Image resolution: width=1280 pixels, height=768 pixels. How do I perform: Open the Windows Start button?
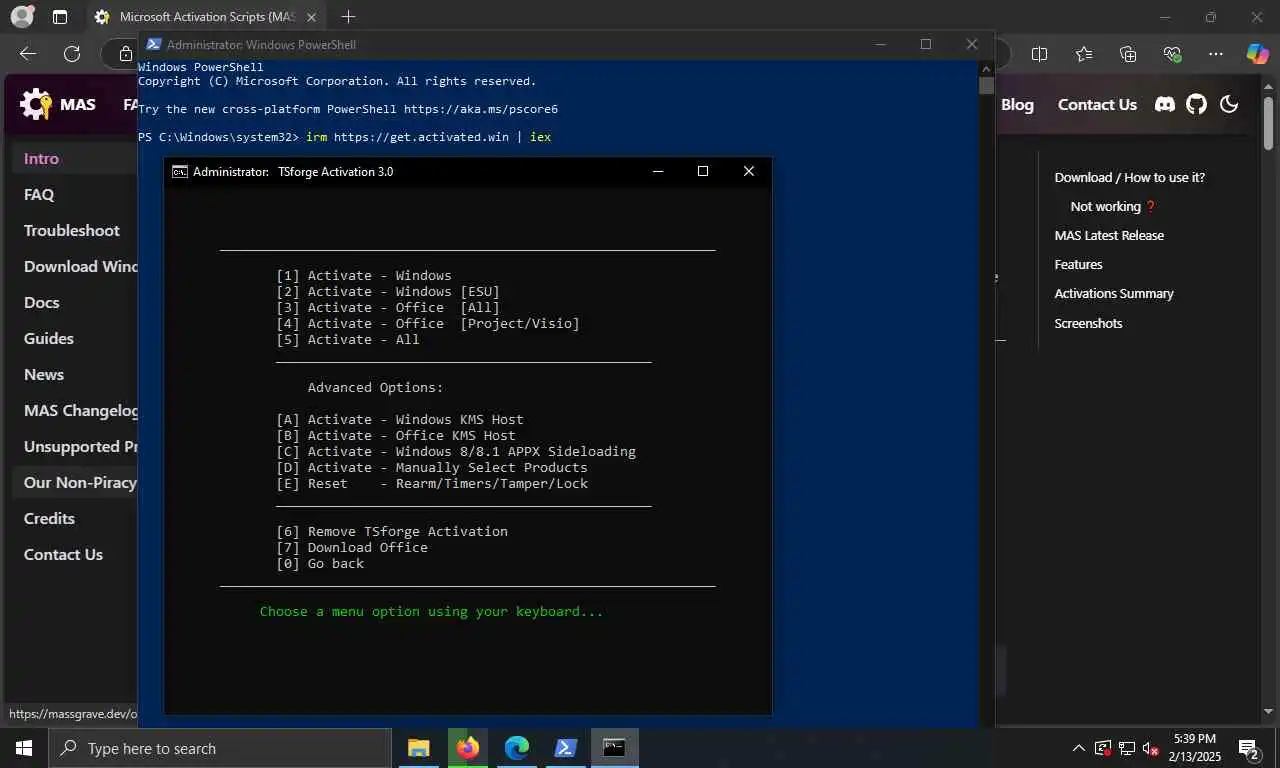(23, 748)
